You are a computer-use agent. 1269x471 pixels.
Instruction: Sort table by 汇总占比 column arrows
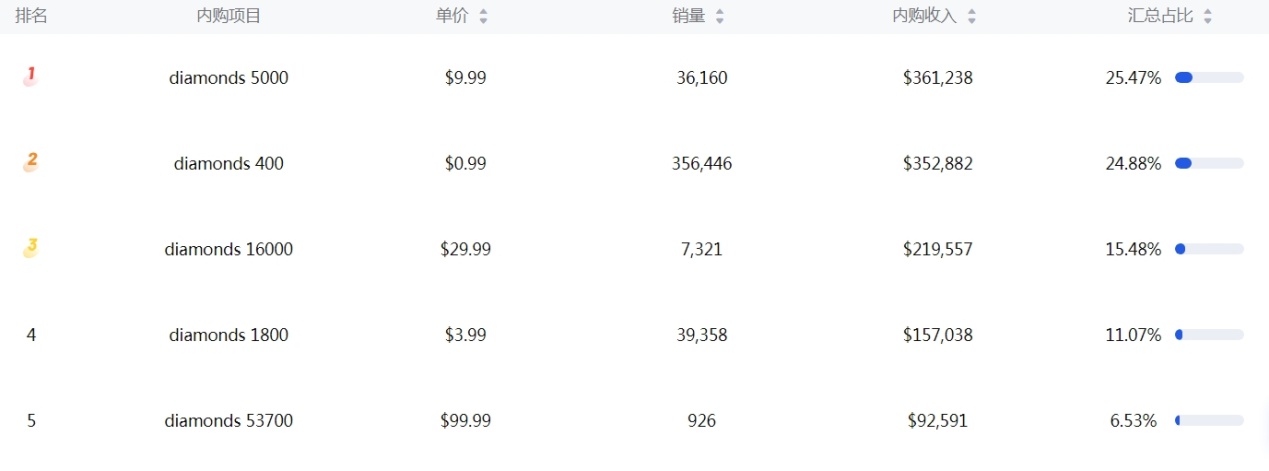click(x=1208, y=16)
